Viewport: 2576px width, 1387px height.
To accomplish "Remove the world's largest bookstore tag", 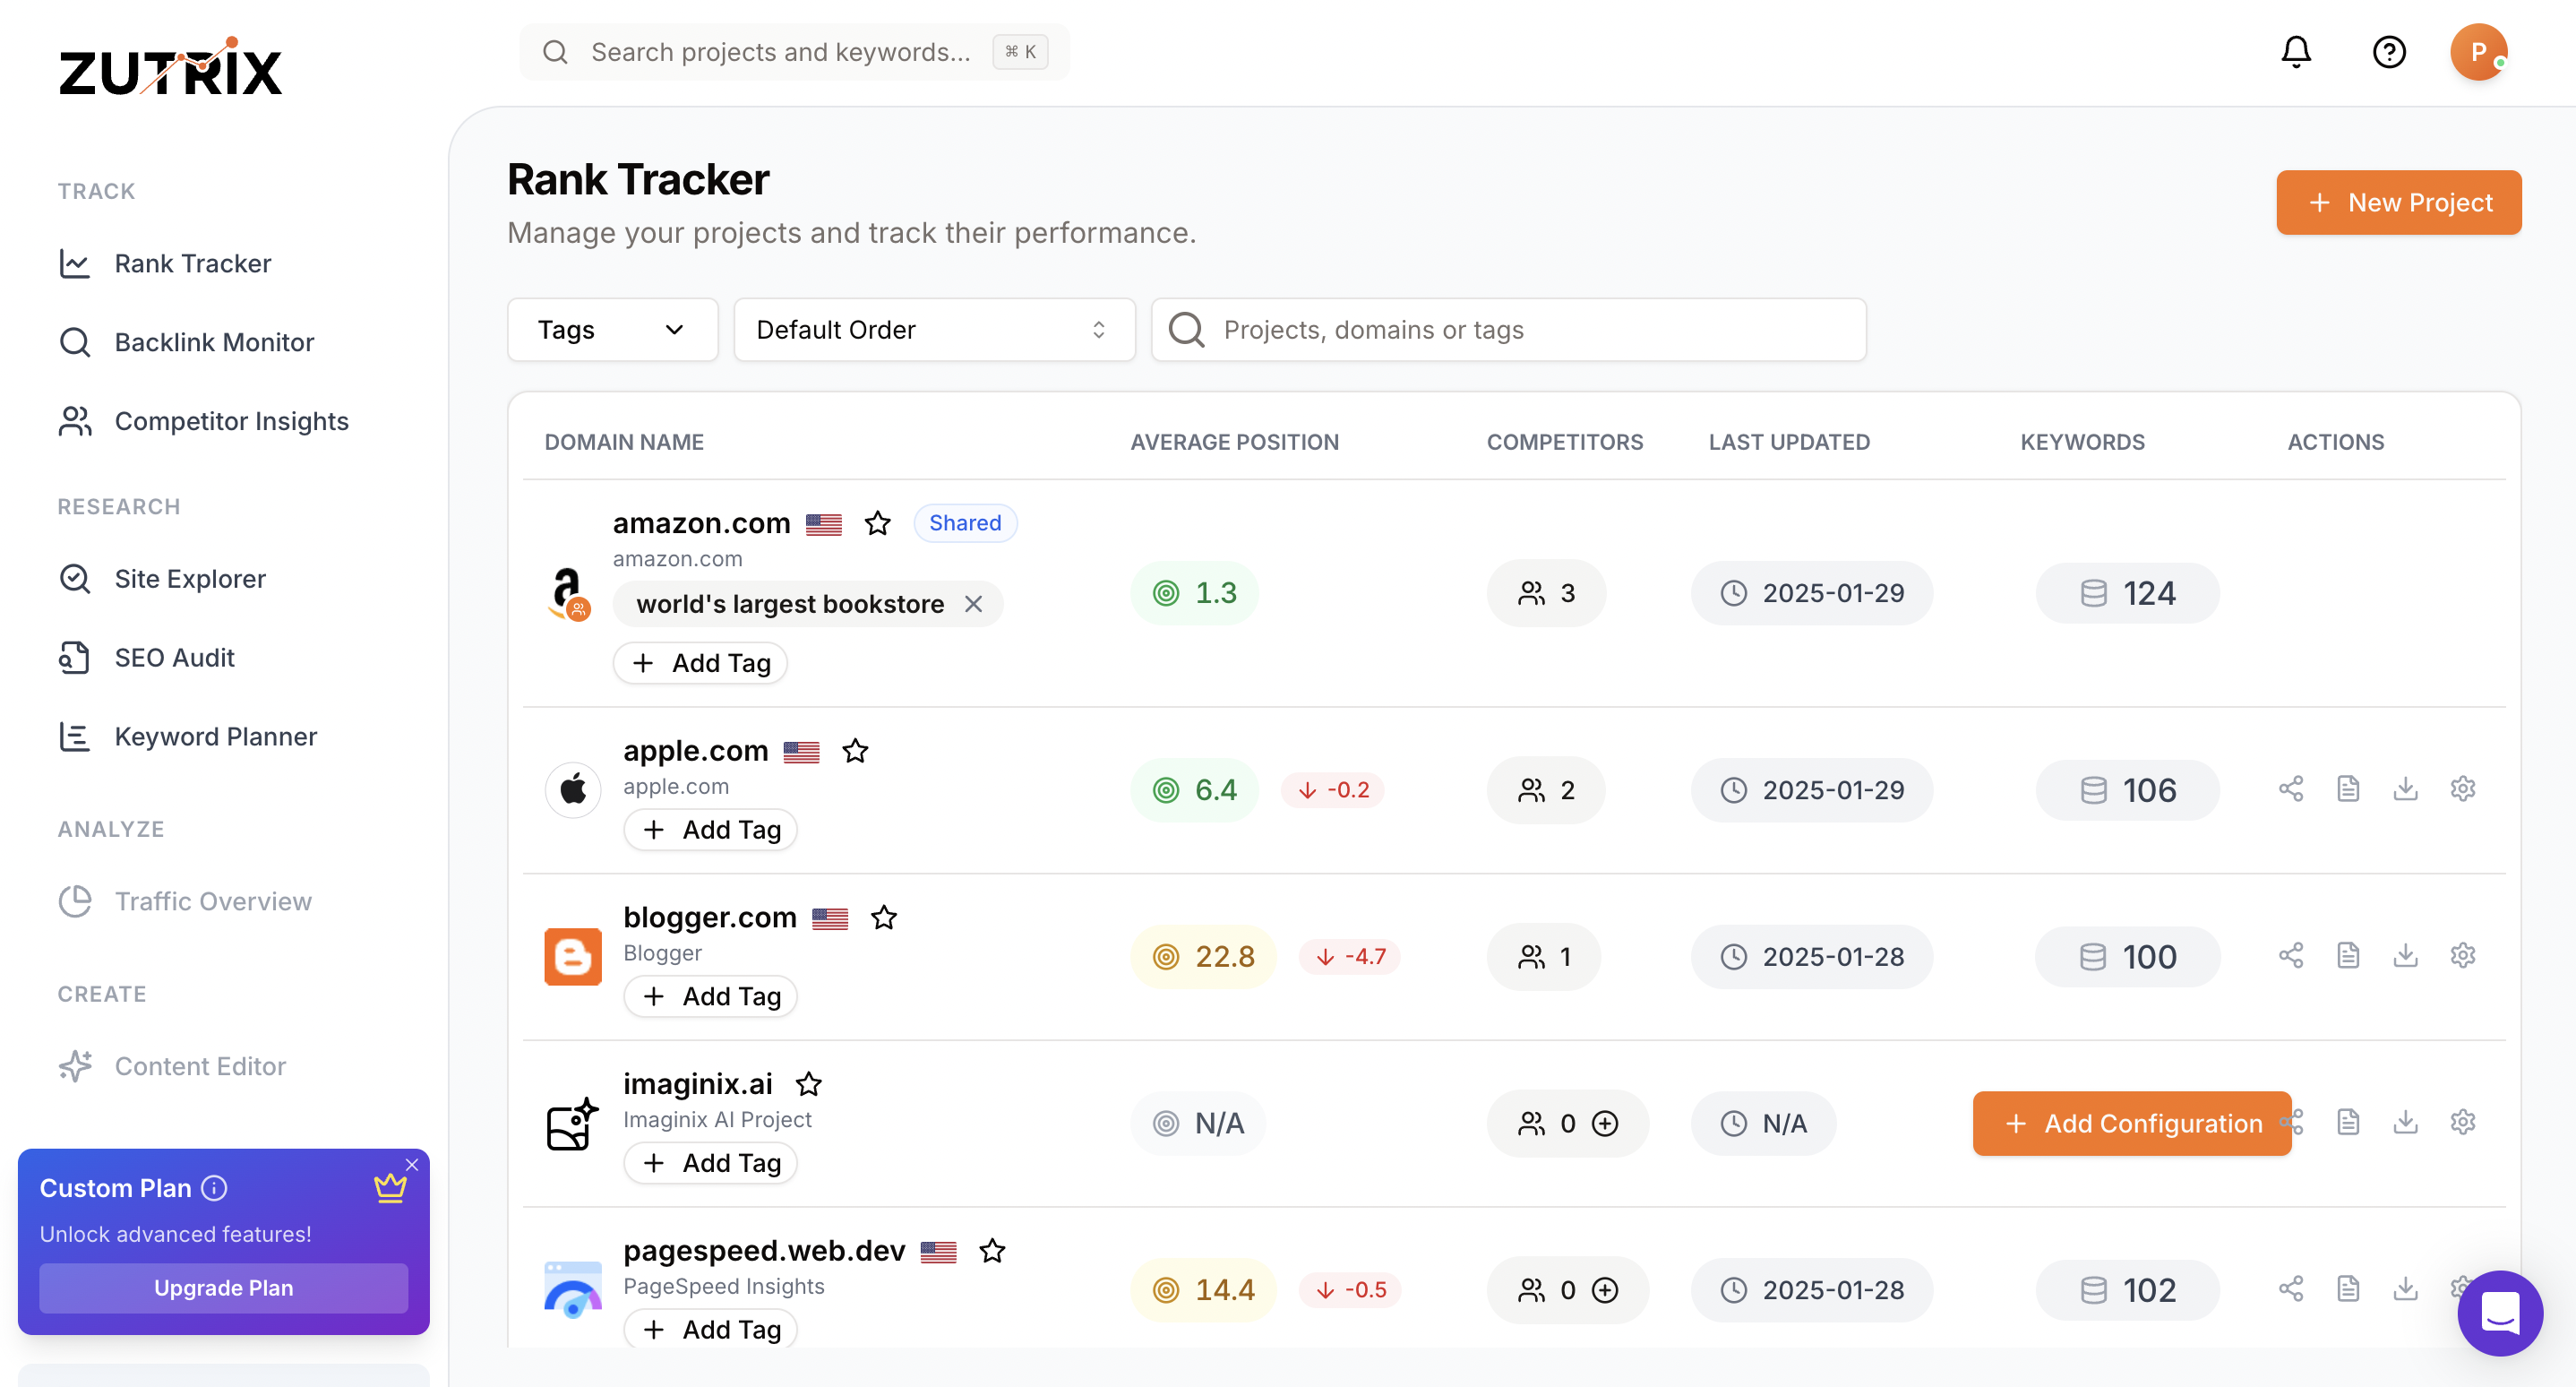I will pos(973,604).
